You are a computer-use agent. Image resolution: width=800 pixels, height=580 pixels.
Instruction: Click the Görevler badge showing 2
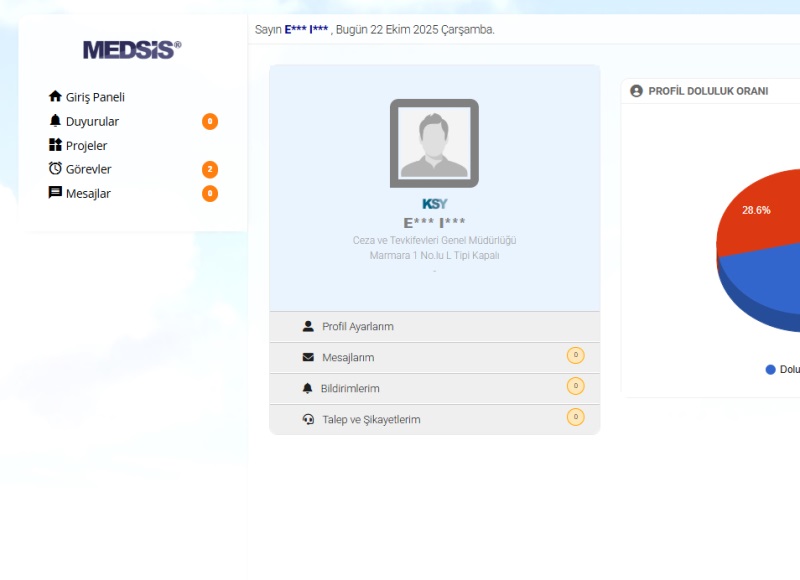tap(210, 169)
